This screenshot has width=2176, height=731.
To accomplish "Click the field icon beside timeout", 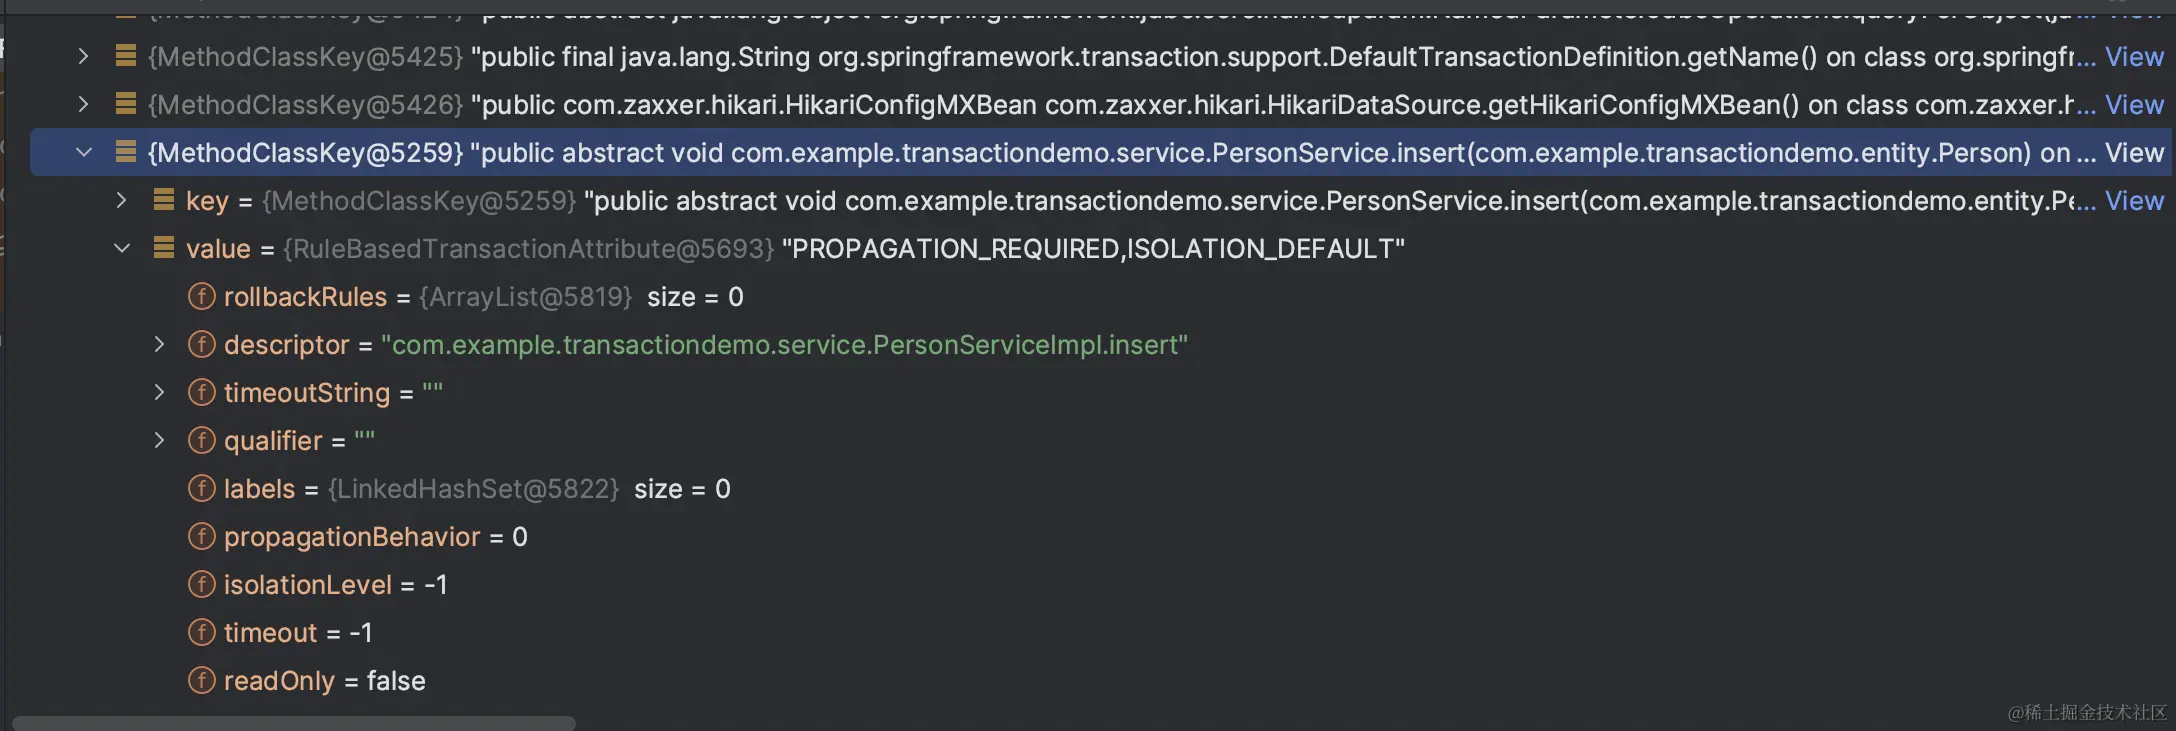I will pos(201,632).
